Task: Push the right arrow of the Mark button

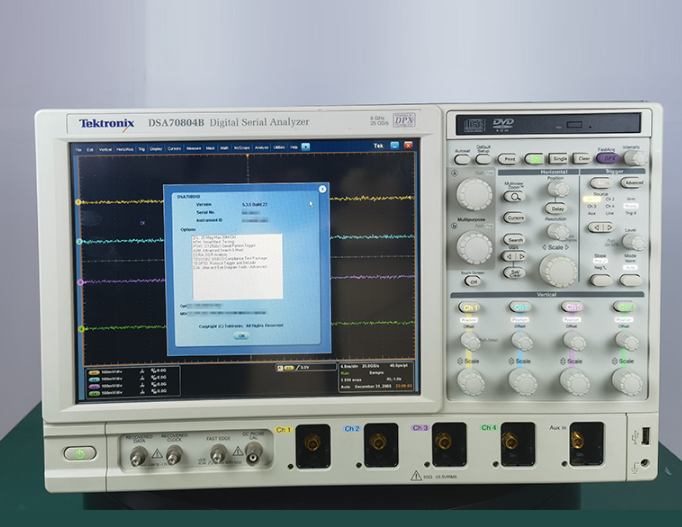Action: [520, 257]
